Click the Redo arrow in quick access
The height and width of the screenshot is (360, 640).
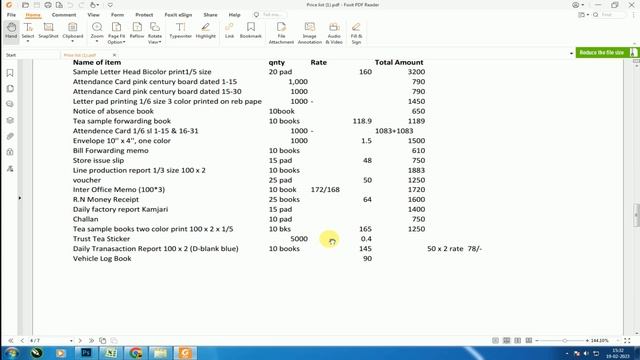click(x=82, y=5)
